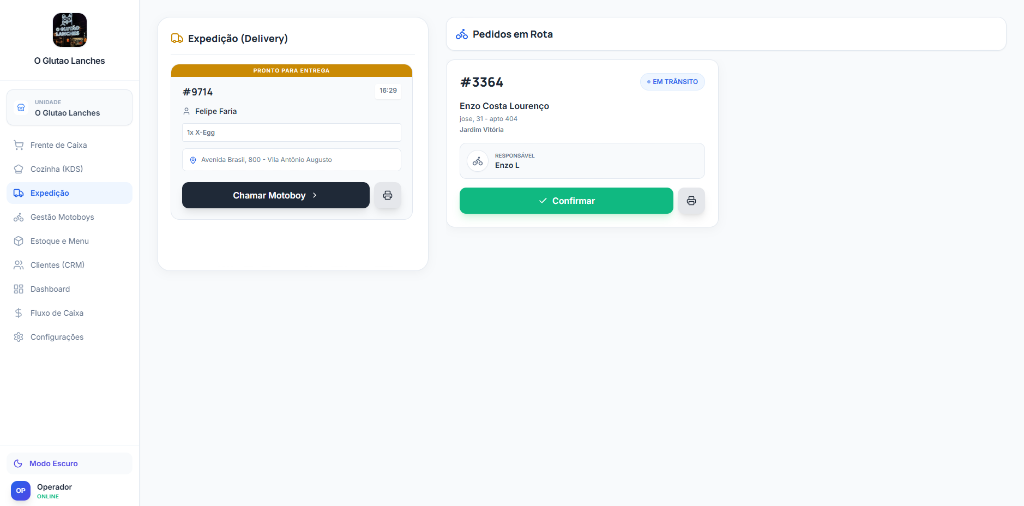Click the 1x X-Egg item field

point(292,133)
